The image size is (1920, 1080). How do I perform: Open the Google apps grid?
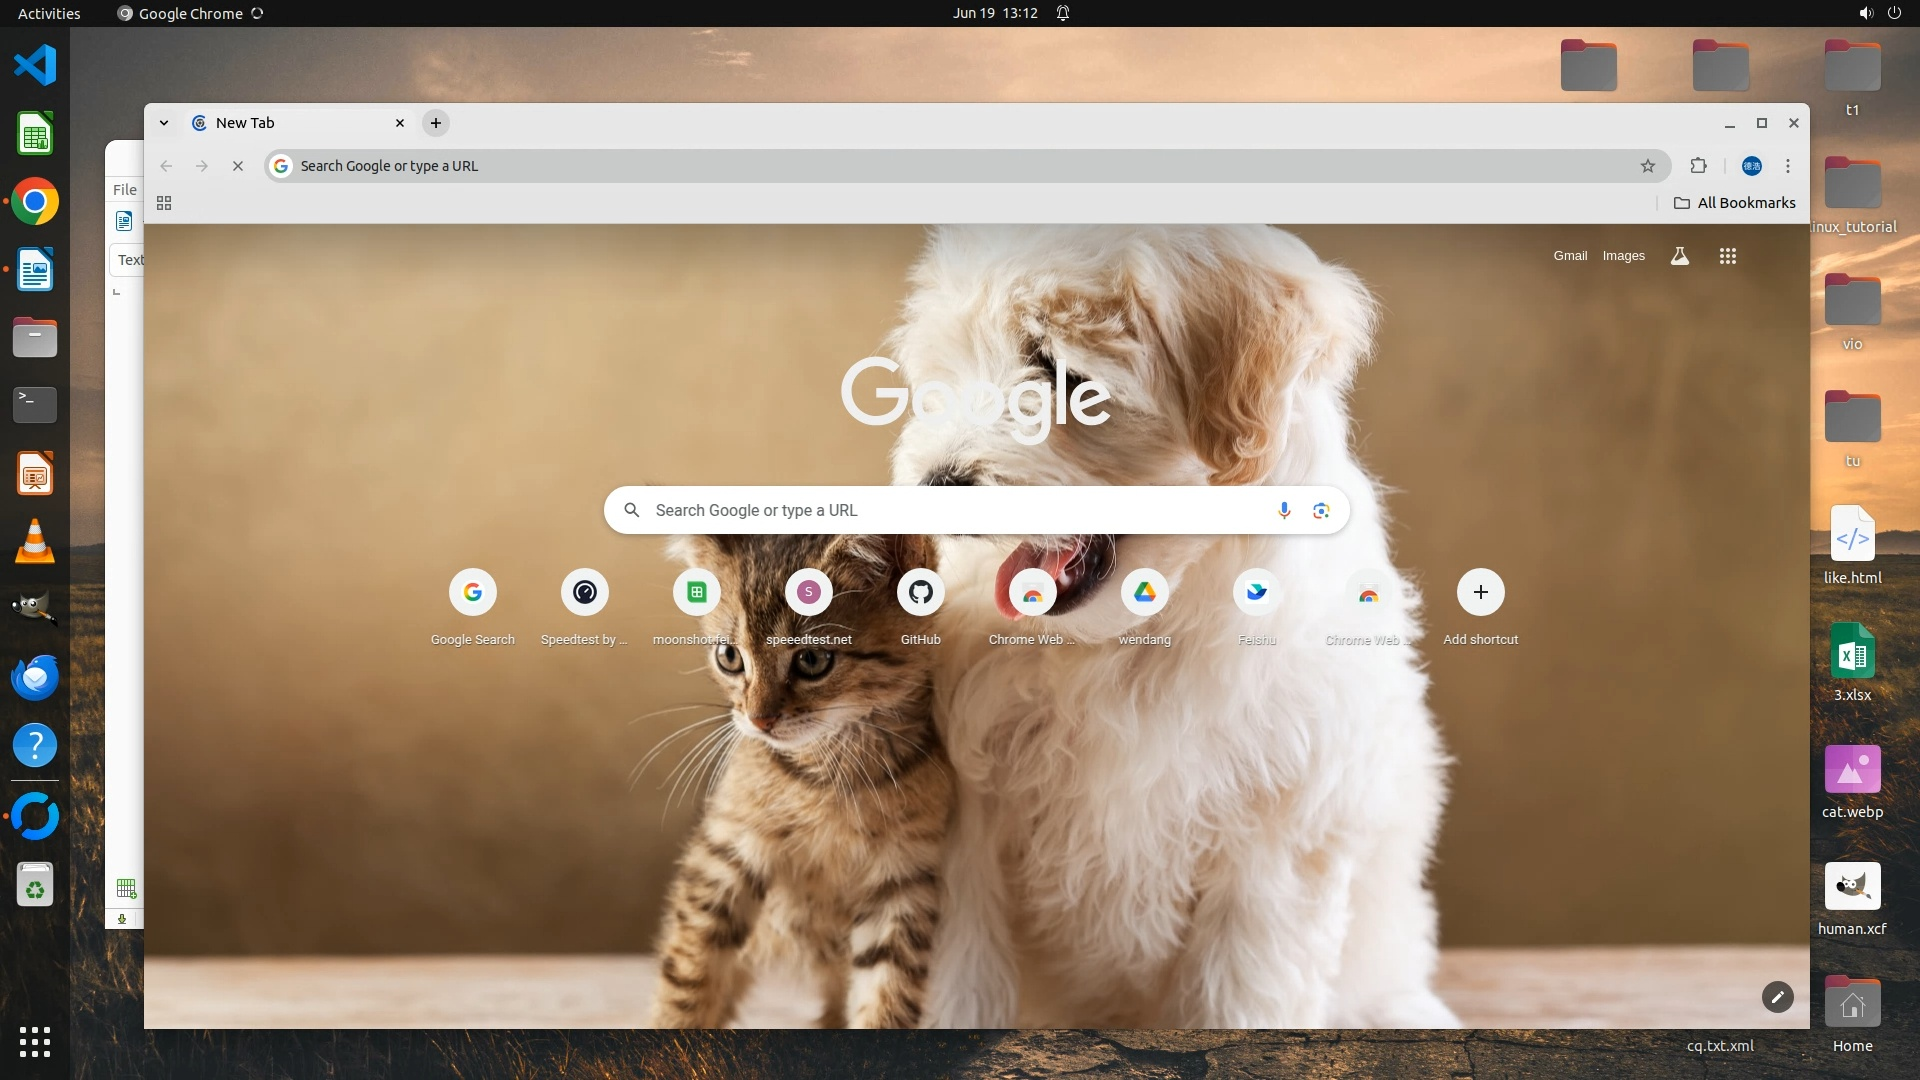(x=1727, y=256)
